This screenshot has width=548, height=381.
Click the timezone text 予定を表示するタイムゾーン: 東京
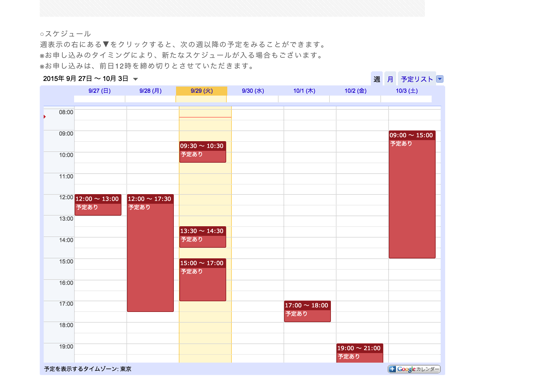(88, 369)
